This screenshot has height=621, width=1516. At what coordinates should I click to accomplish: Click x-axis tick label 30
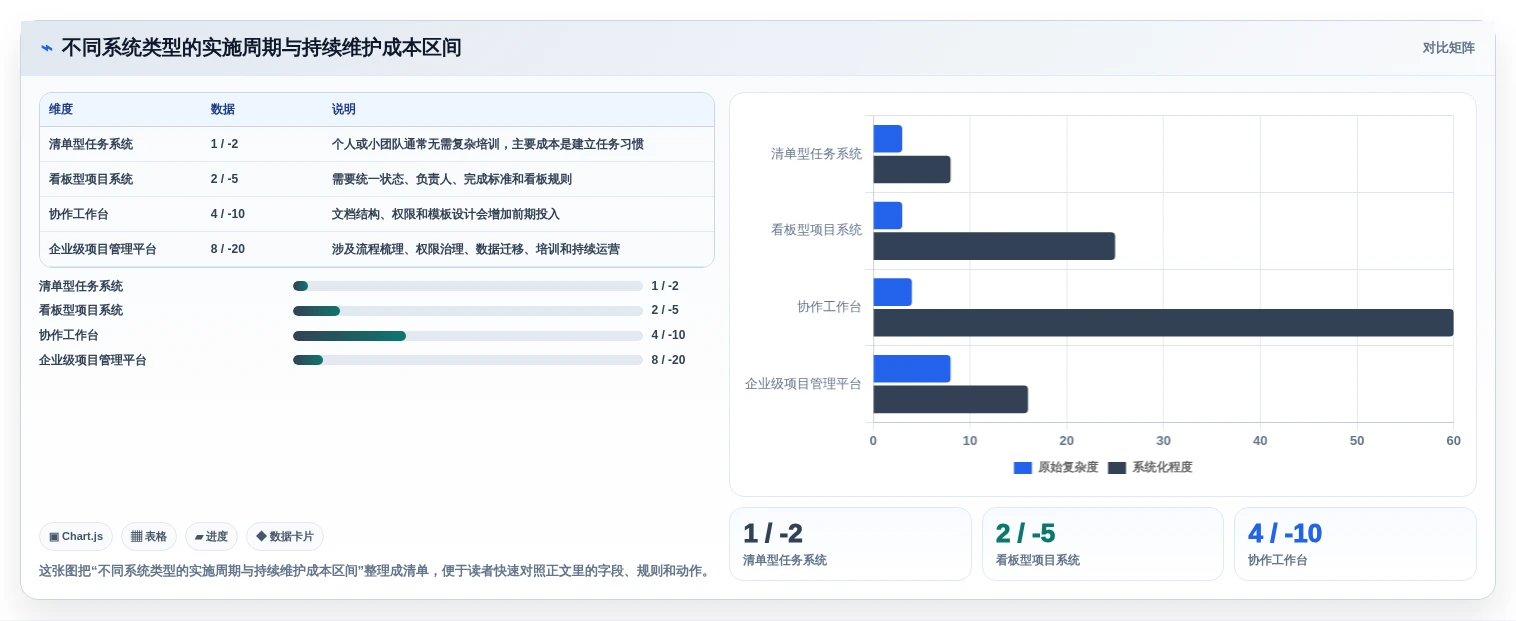1163,441
